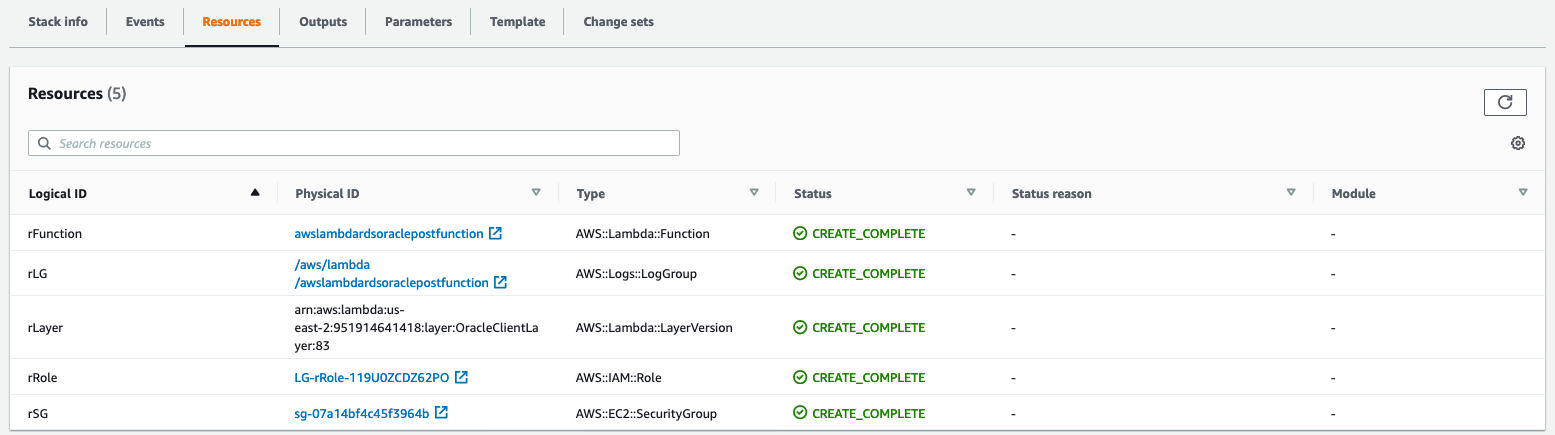Open Status column sort dropdown

pyautogui.click(x=971, y=193)
